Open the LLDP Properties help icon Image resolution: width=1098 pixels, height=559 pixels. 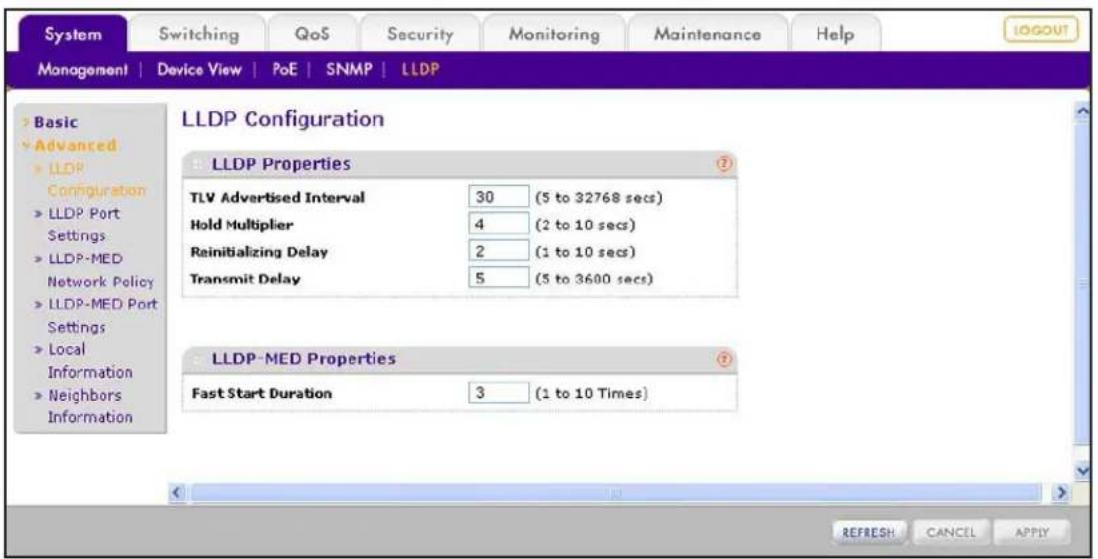pos(724,164)
